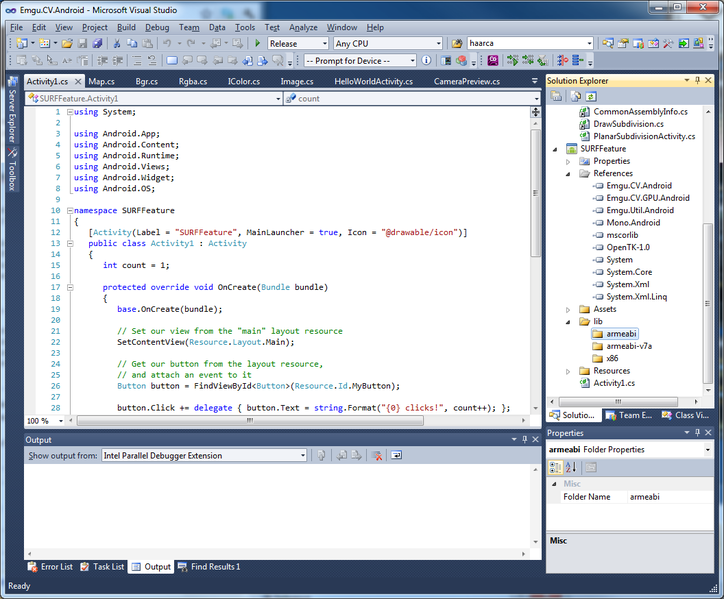Click the code editor vertical scrollbar thumb
Image resolution: width=724 pixels, height=599 pixels.
tap(535, 193)
